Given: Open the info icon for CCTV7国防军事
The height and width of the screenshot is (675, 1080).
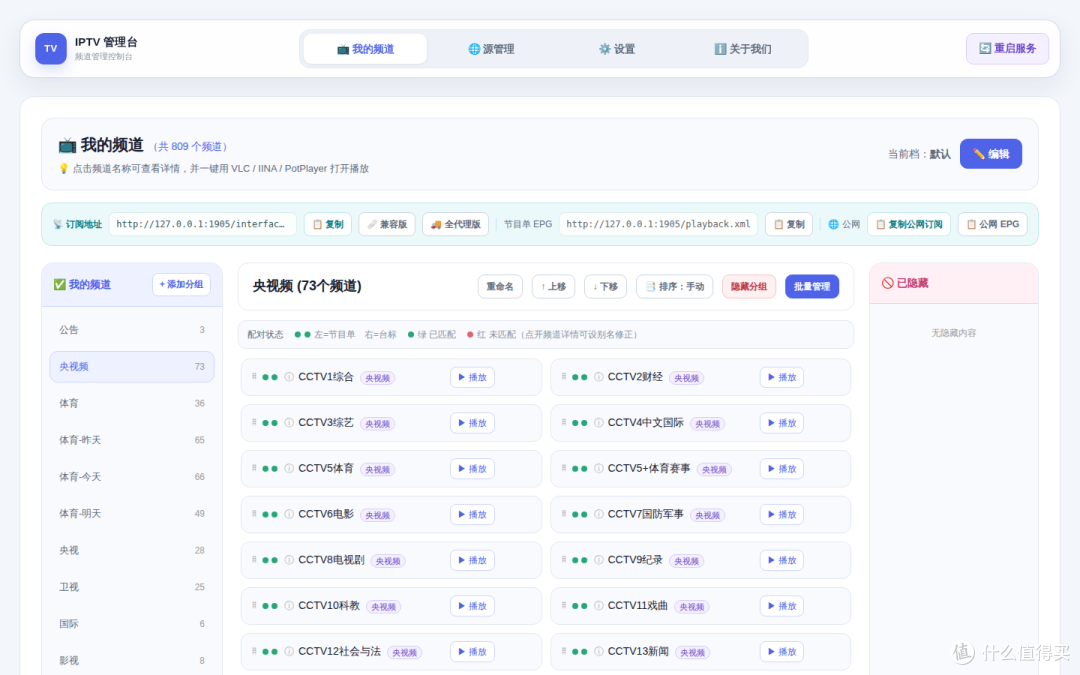Looking at the screenshot, I should (x=599, y=515).
